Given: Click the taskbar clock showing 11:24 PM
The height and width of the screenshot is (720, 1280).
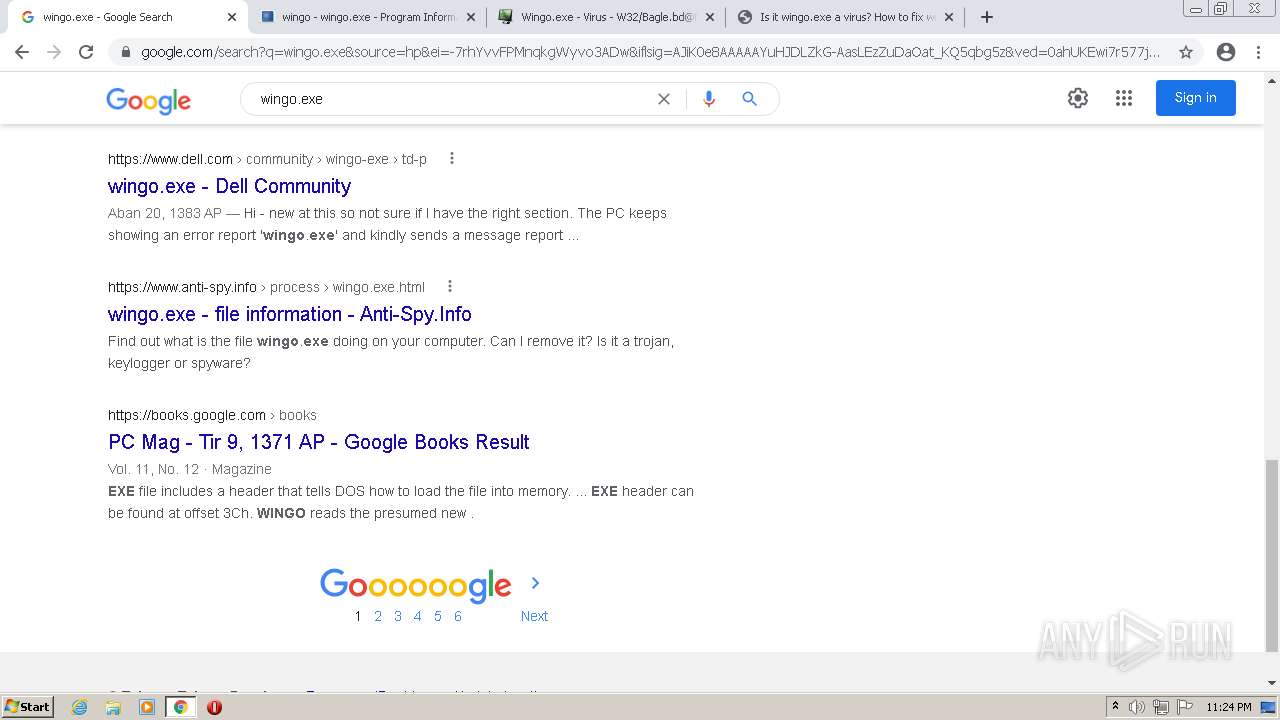Looking at the screenshot, I should 1229,707.
